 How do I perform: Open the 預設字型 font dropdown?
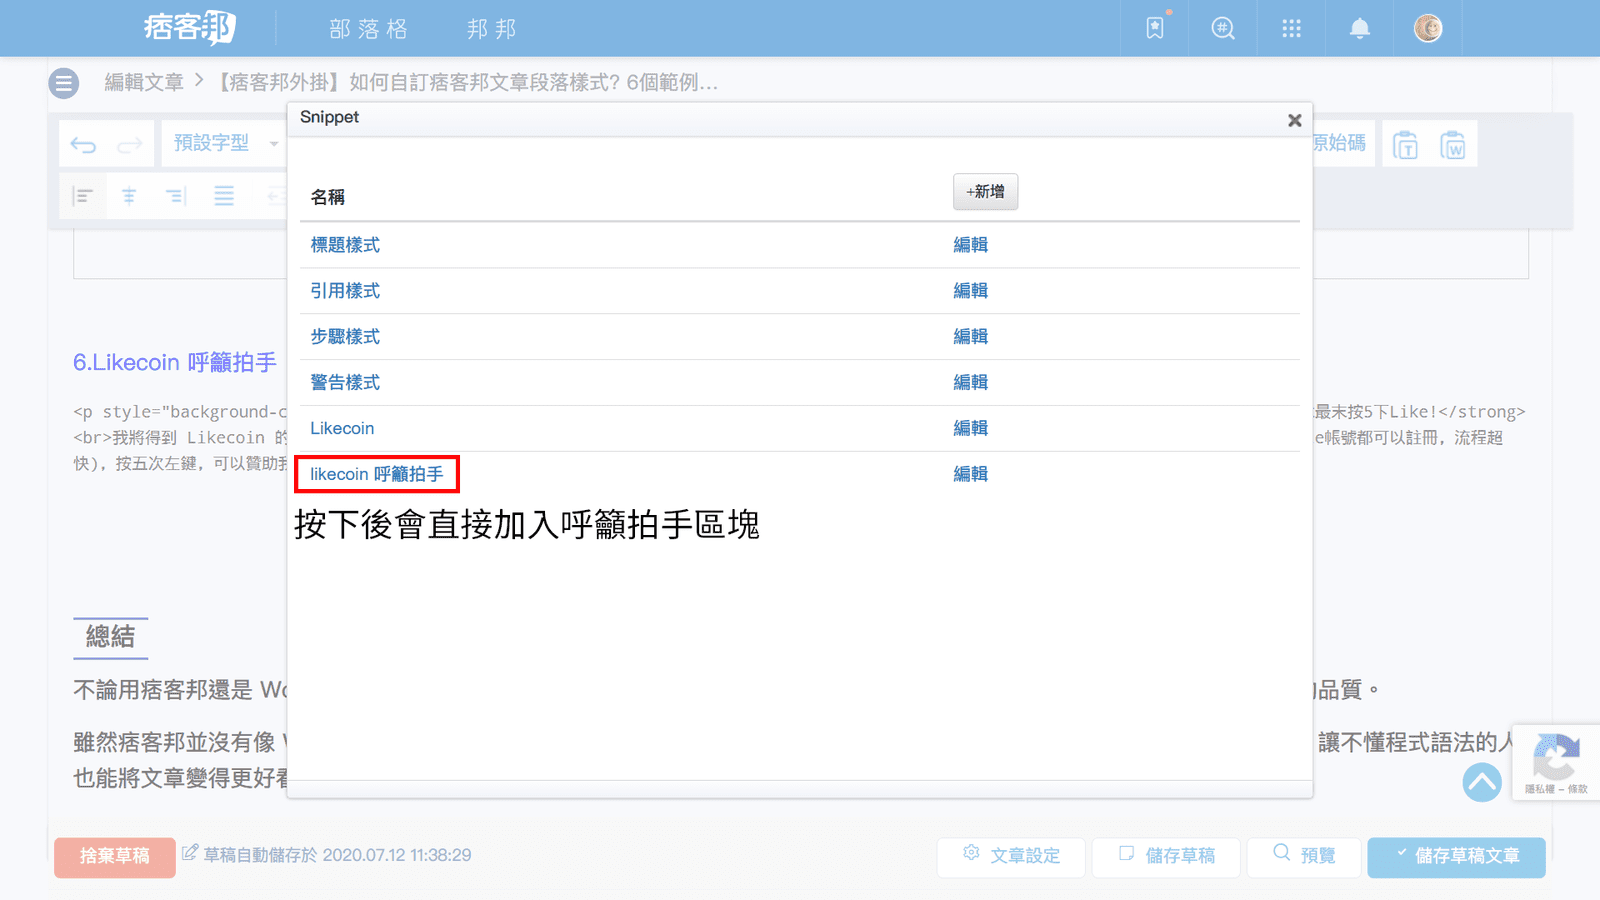click(222, 143)
